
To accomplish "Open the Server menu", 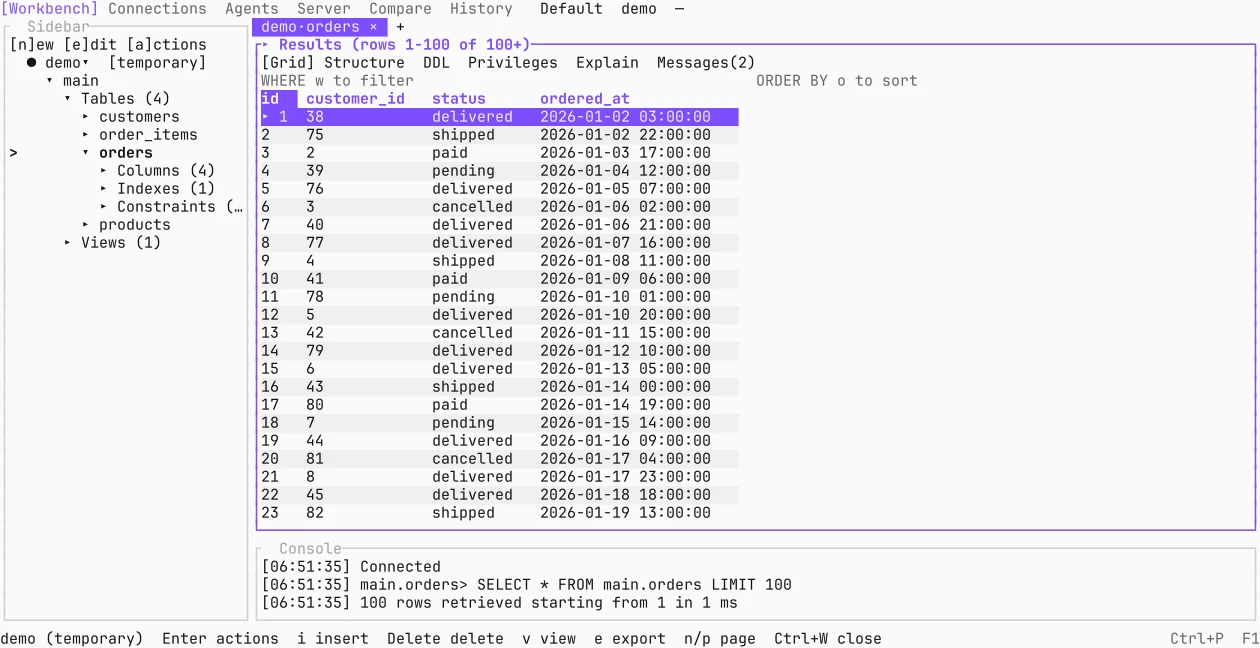I will point(324,9).
